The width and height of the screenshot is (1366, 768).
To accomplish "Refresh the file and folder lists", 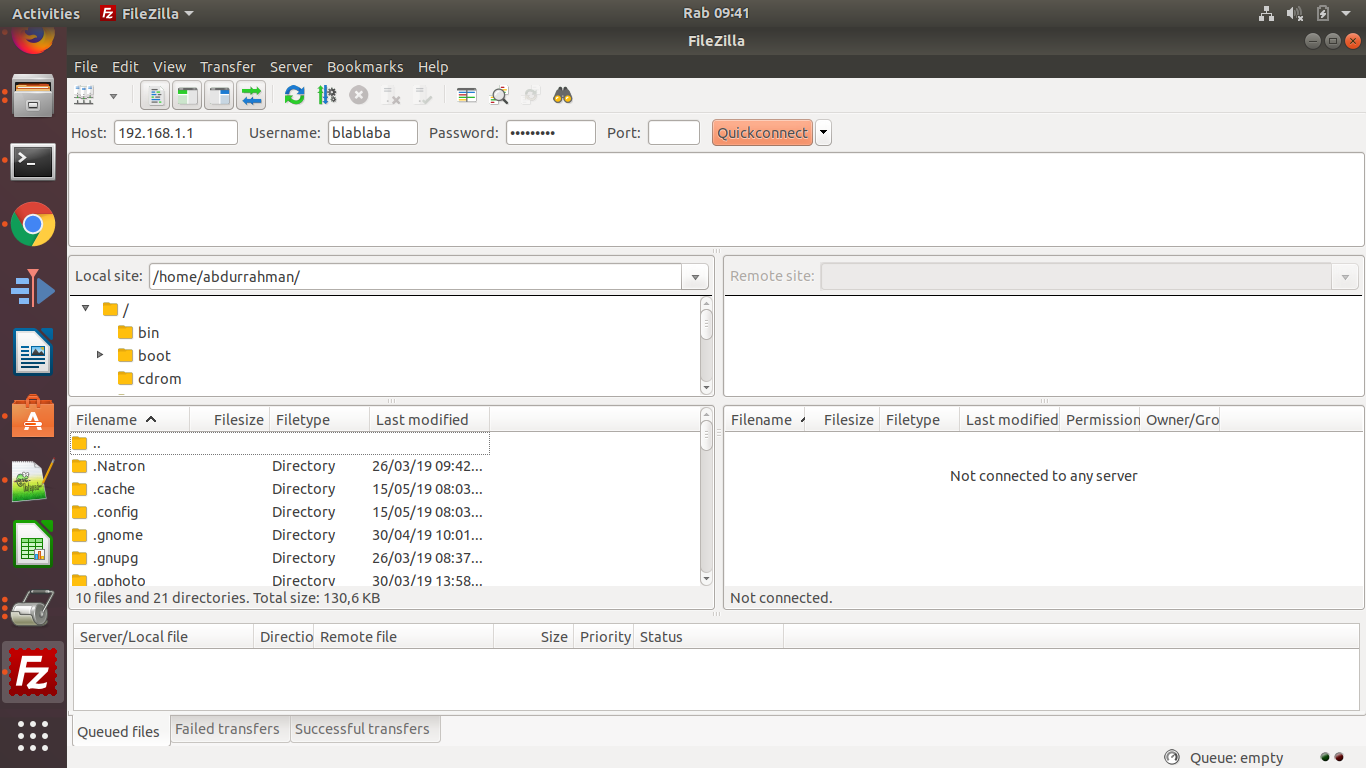I will [294, 95].
